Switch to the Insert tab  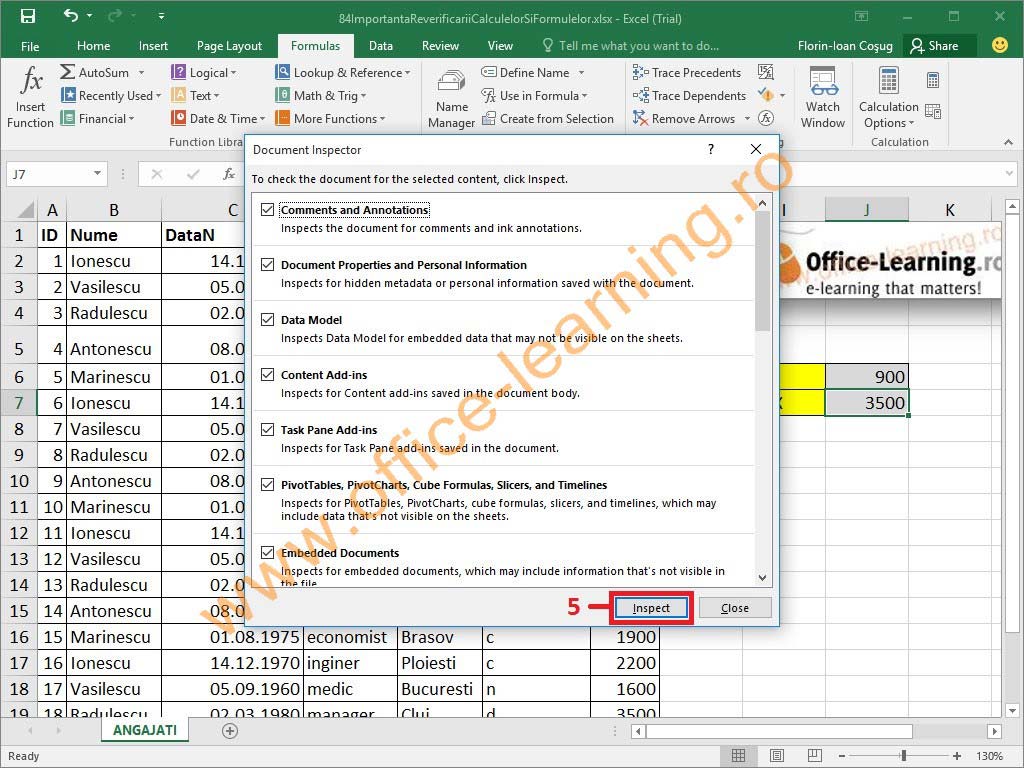153,46
